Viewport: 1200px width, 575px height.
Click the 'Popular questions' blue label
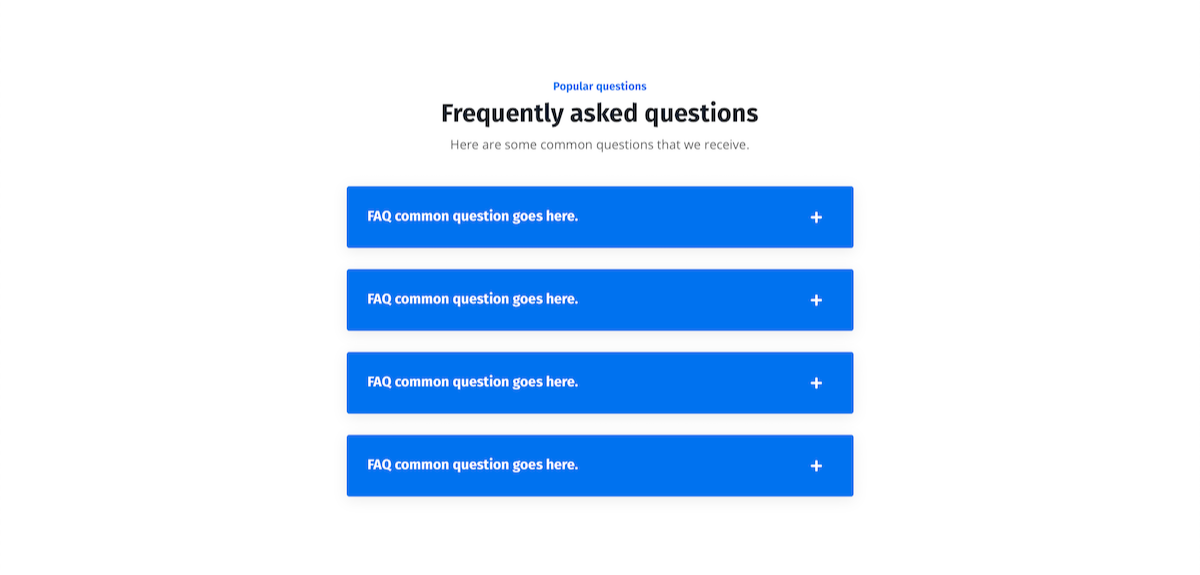pyautogui.click(x=599, y=87)
